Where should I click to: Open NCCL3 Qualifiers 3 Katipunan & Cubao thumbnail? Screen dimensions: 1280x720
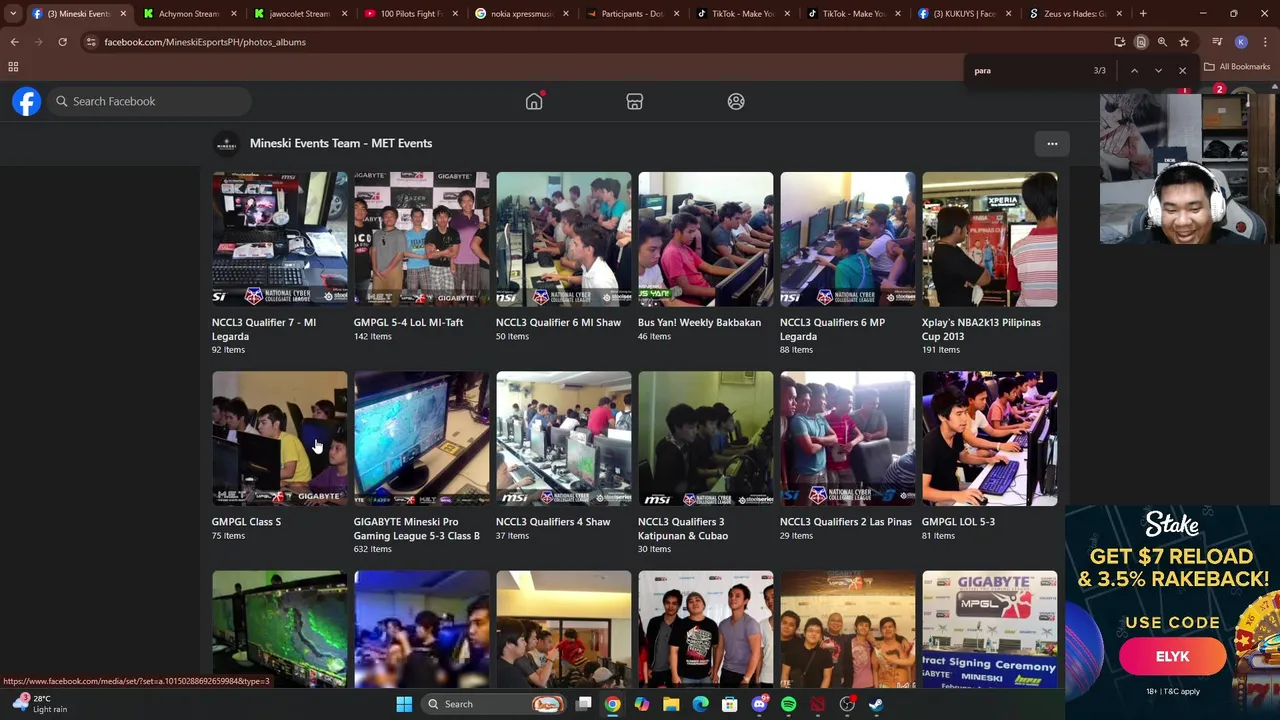(x=706, y=438)
